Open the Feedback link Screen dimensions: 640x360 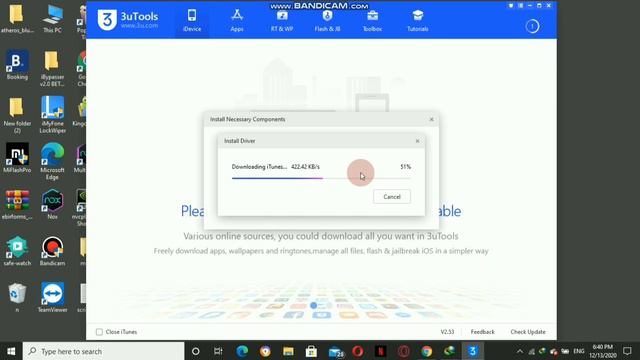coord(482,332)
